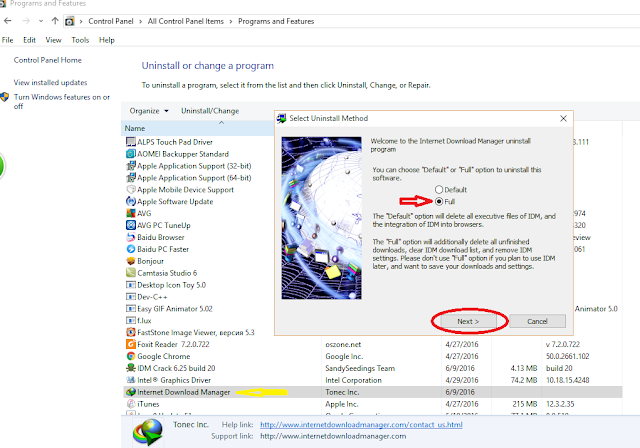Click the Apple Mobile Device Support icon

point(131,189)
